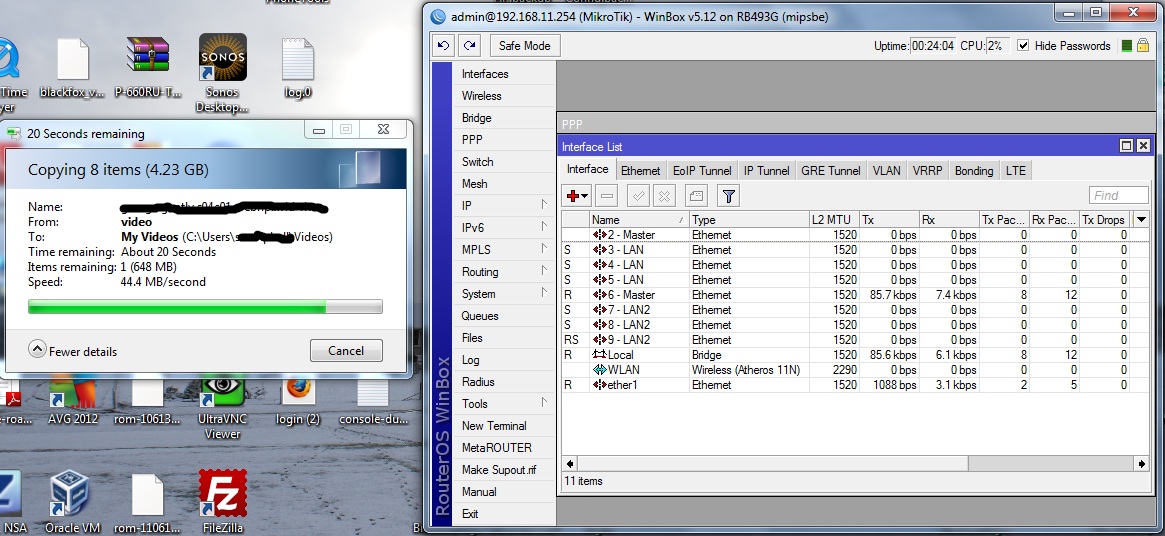Collapse copy dialog with Fewer details
The image size is (1165, 536).
(73, 351)
